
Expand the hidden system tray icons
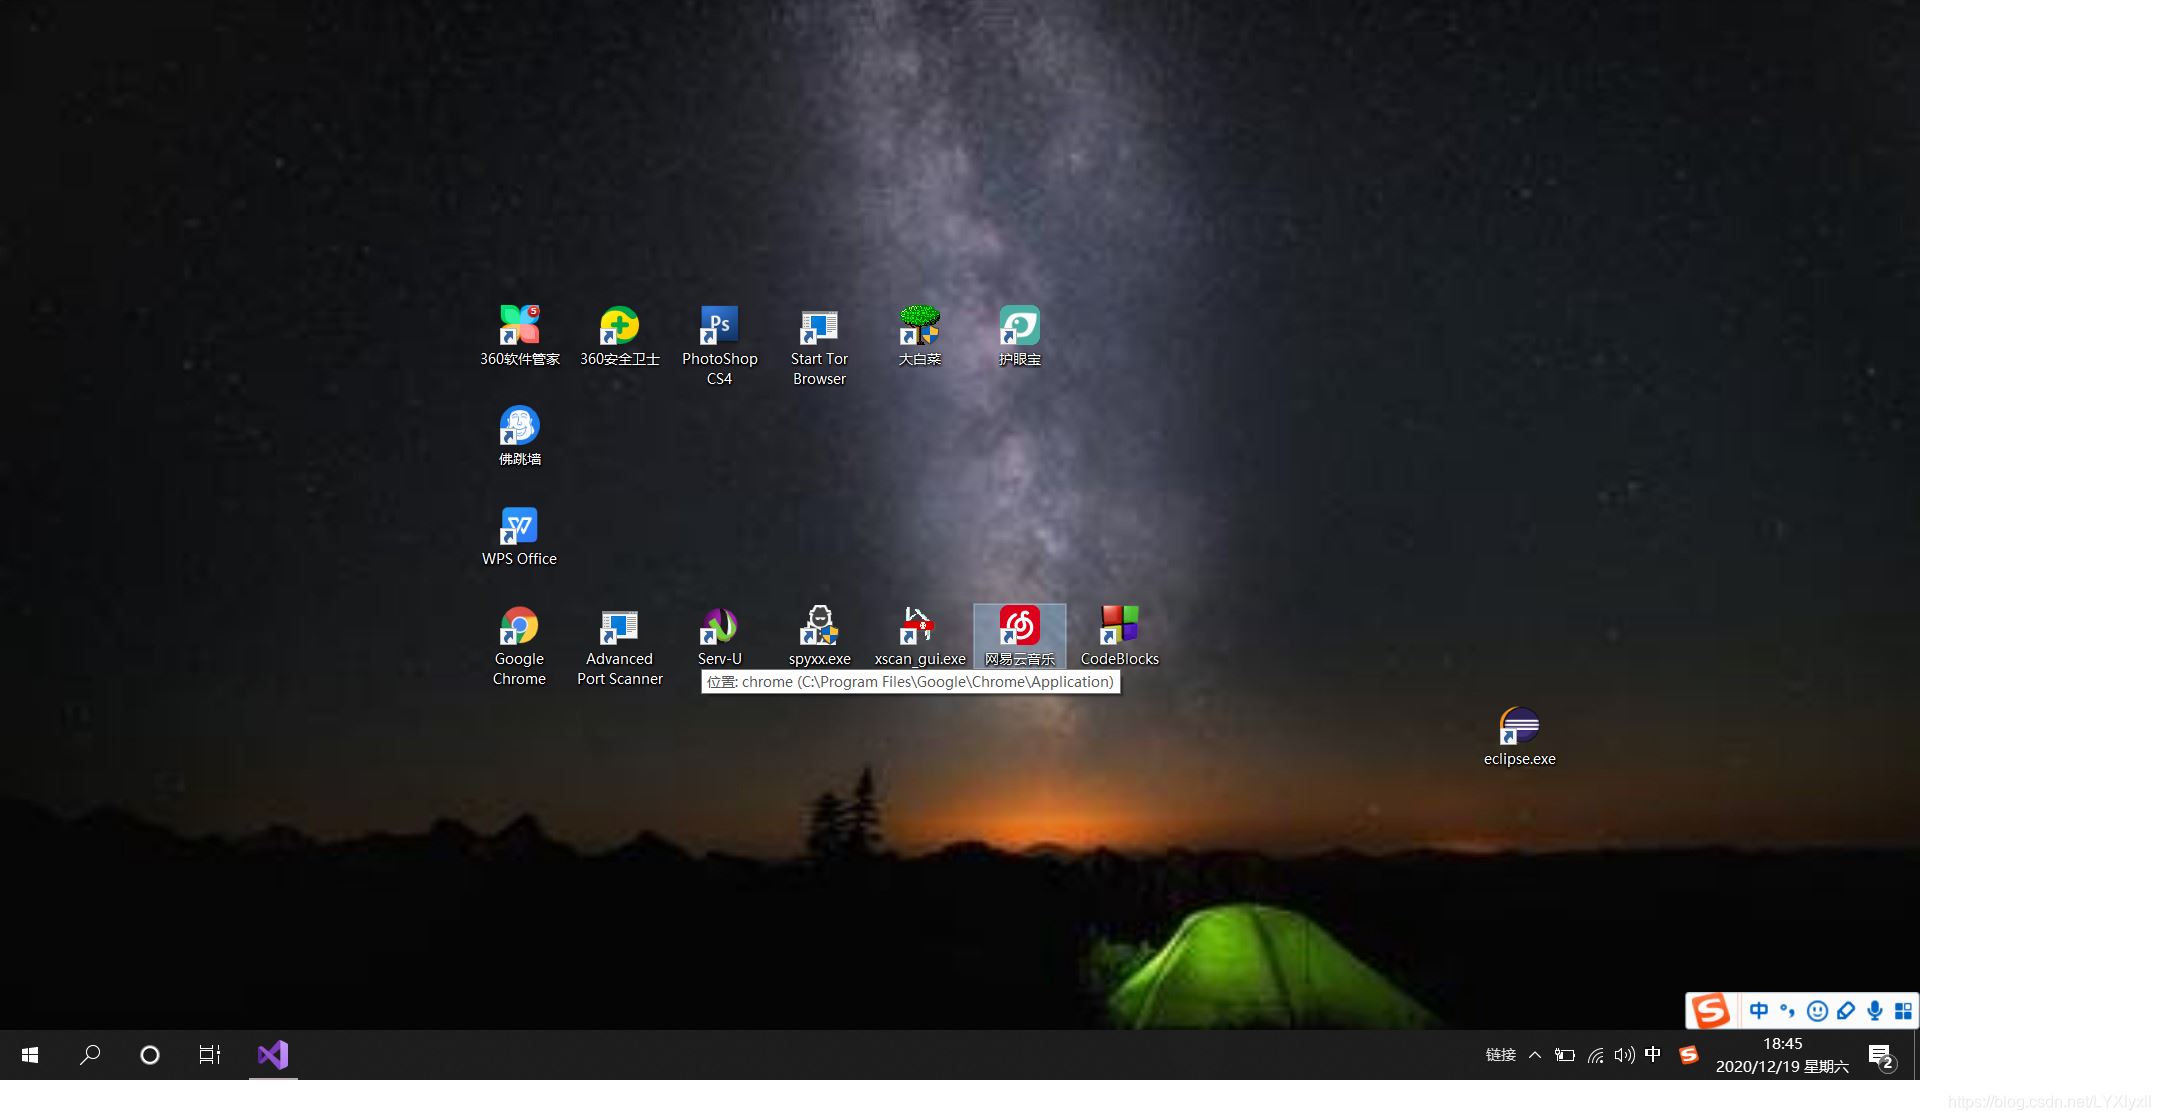point(1535,1055)
